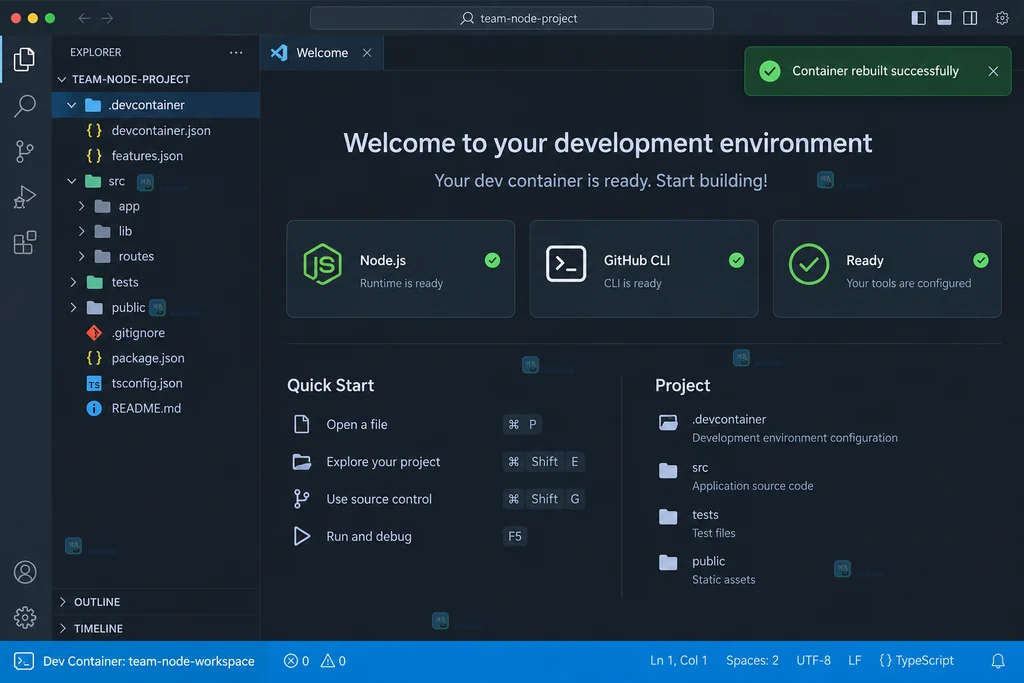Click Use source control link

(x=379, y=499)
